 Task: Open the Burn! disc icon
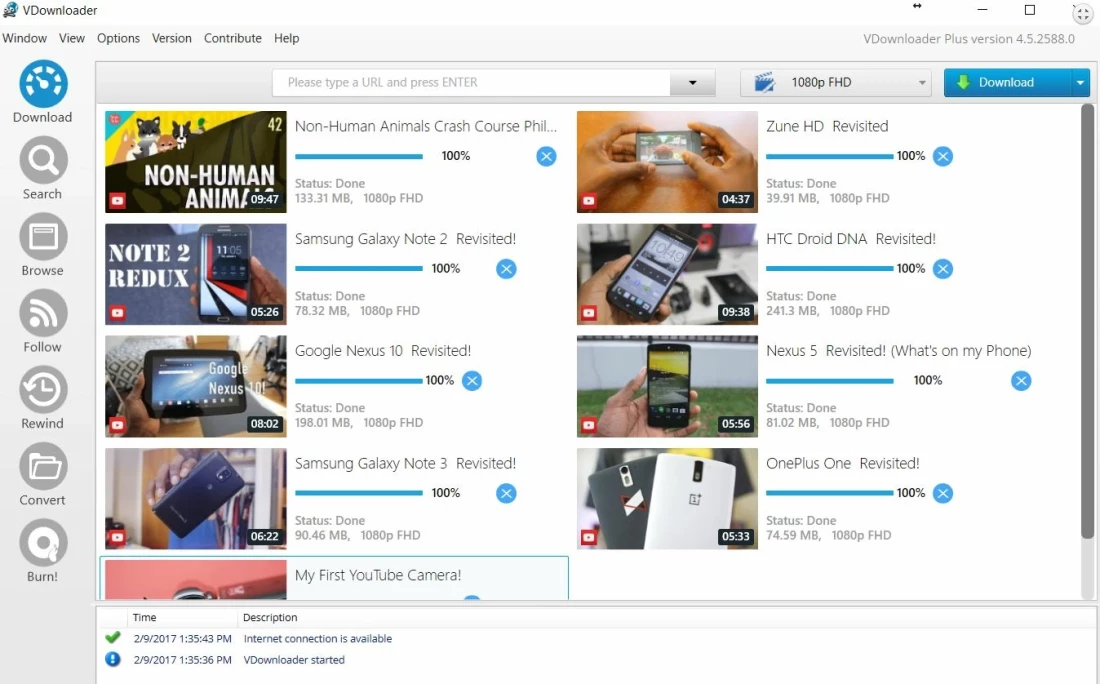[x=43, y=543]
